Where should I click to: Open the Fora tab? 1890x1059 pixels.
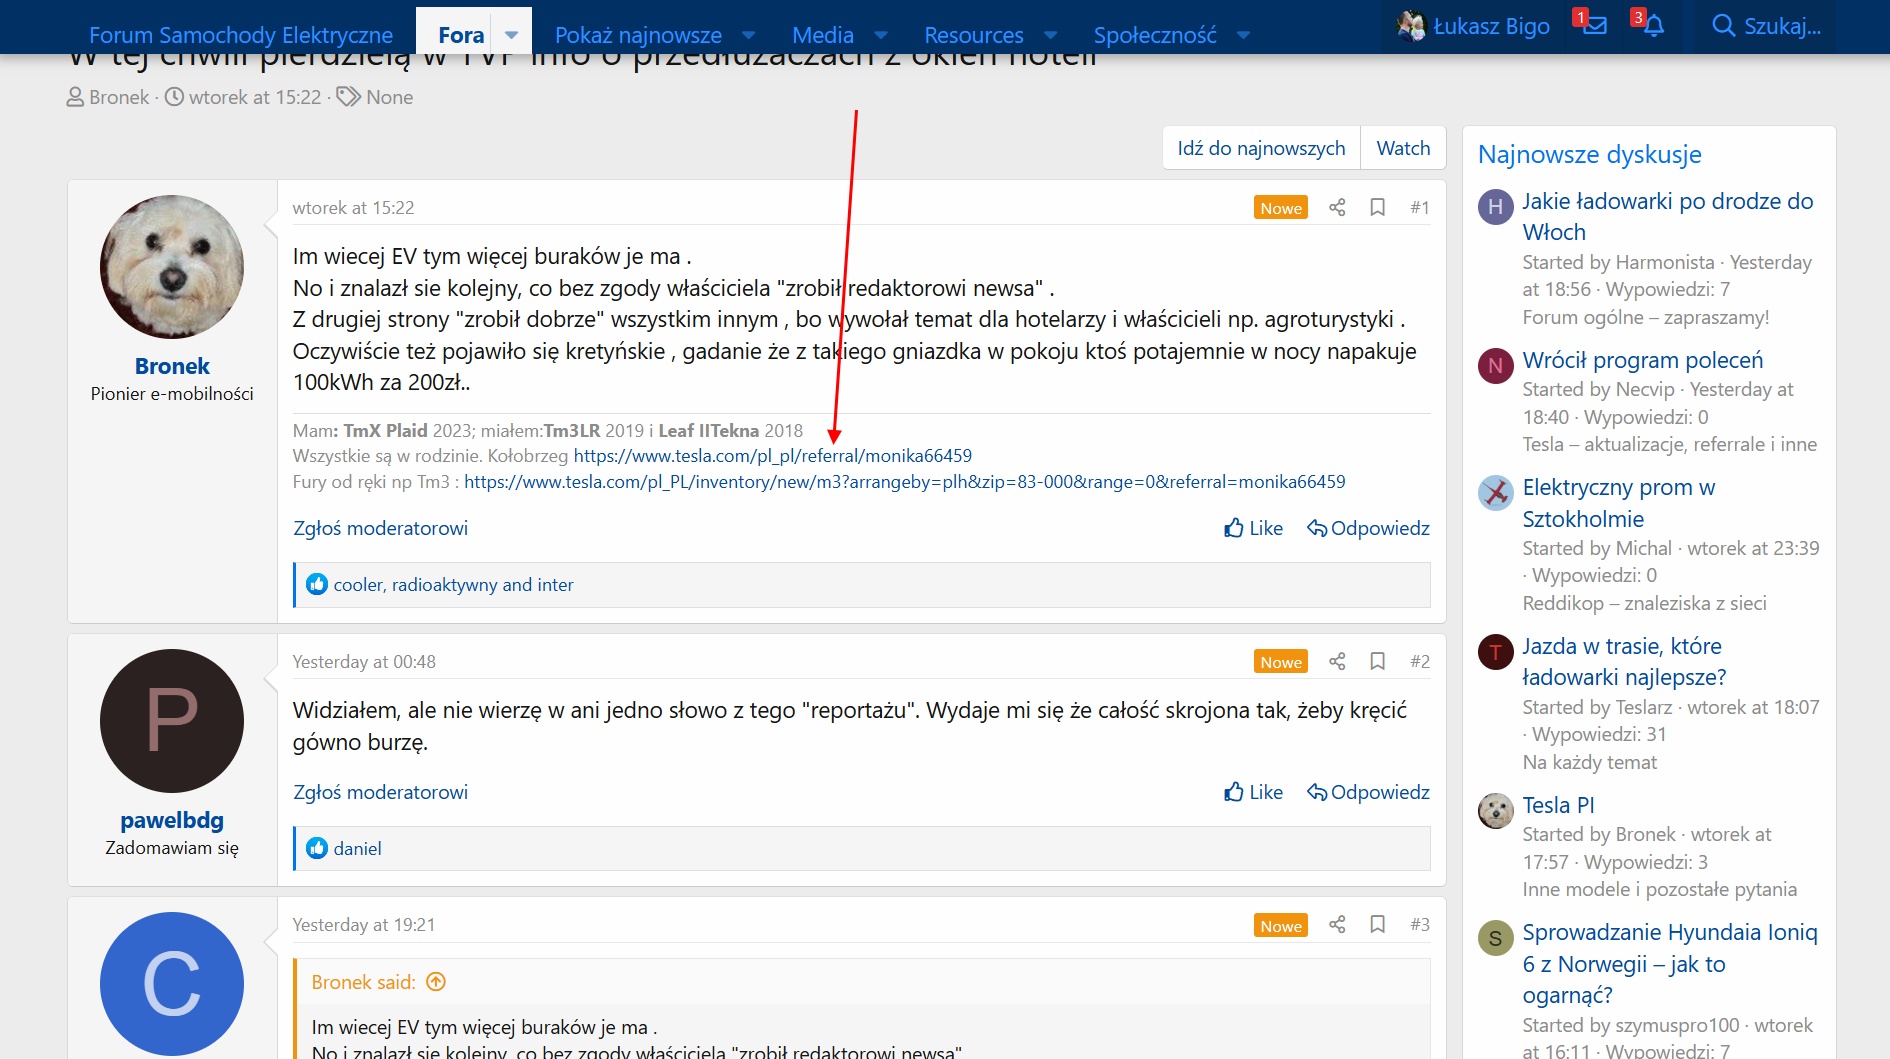(x=461, y=34)
